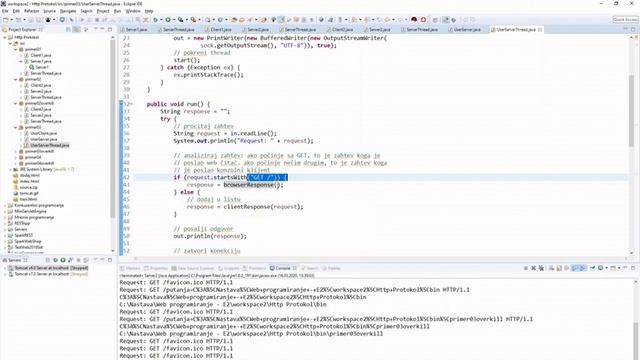Click the red ring icon in main toolbar
The image size is (640, 360).
pos(423,20)
